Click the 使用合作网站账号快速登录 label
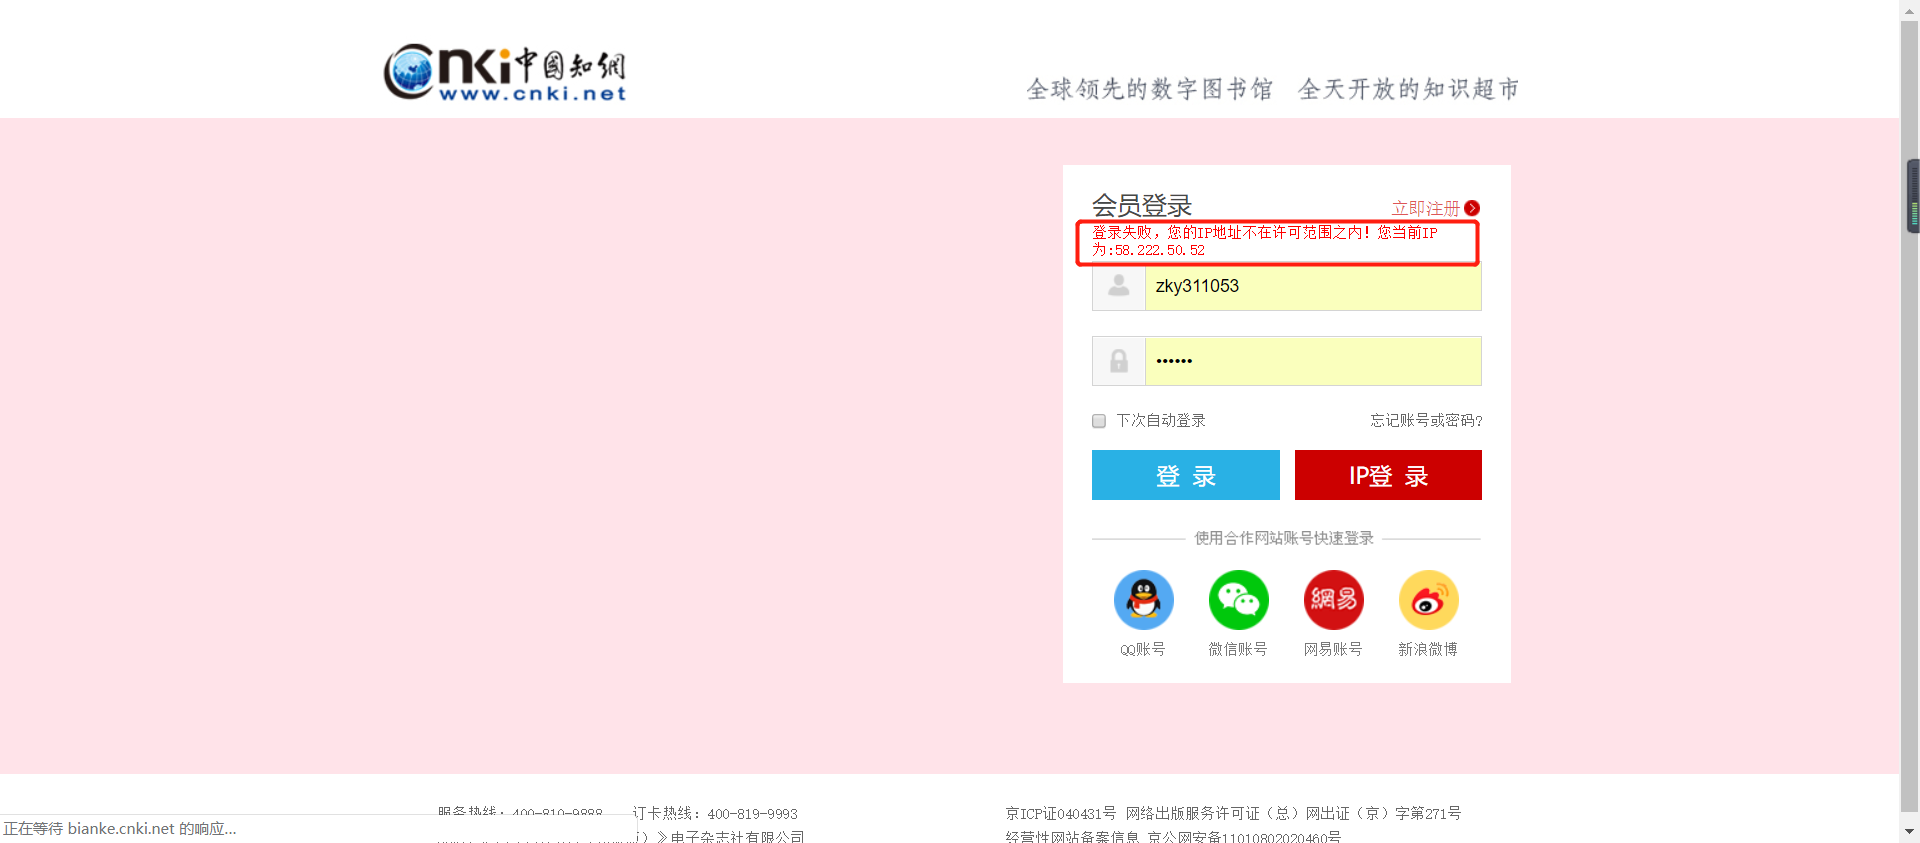Image resolution: width=1920 pixels, height=843 pixels. (1284, 538)
